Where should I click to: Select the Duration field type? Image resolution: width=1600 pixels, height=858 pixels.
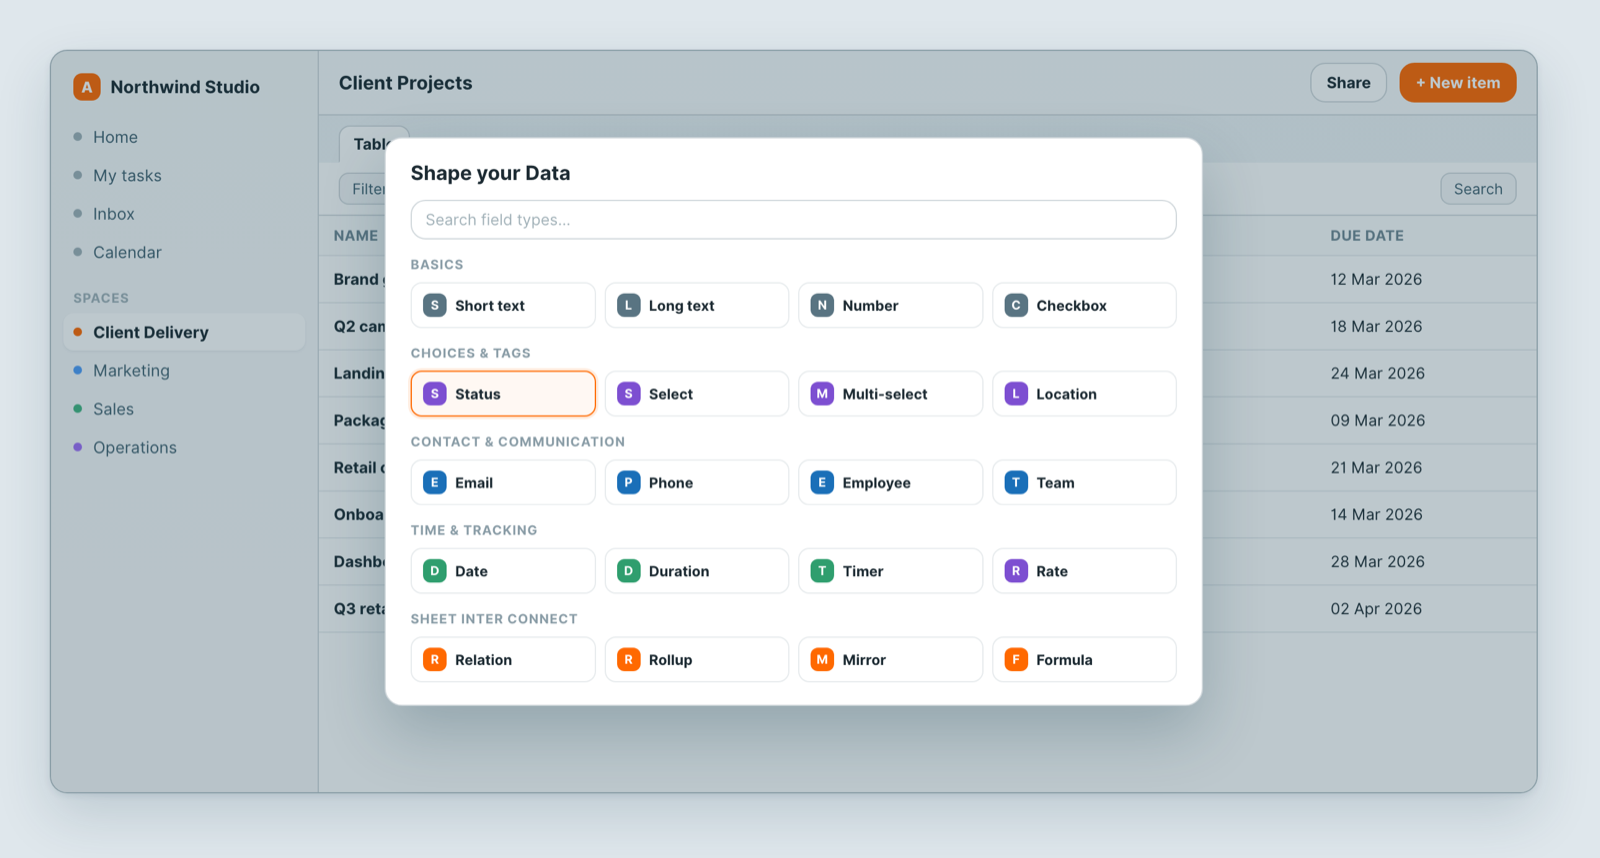pyautogui.click(x=696, y=571)
